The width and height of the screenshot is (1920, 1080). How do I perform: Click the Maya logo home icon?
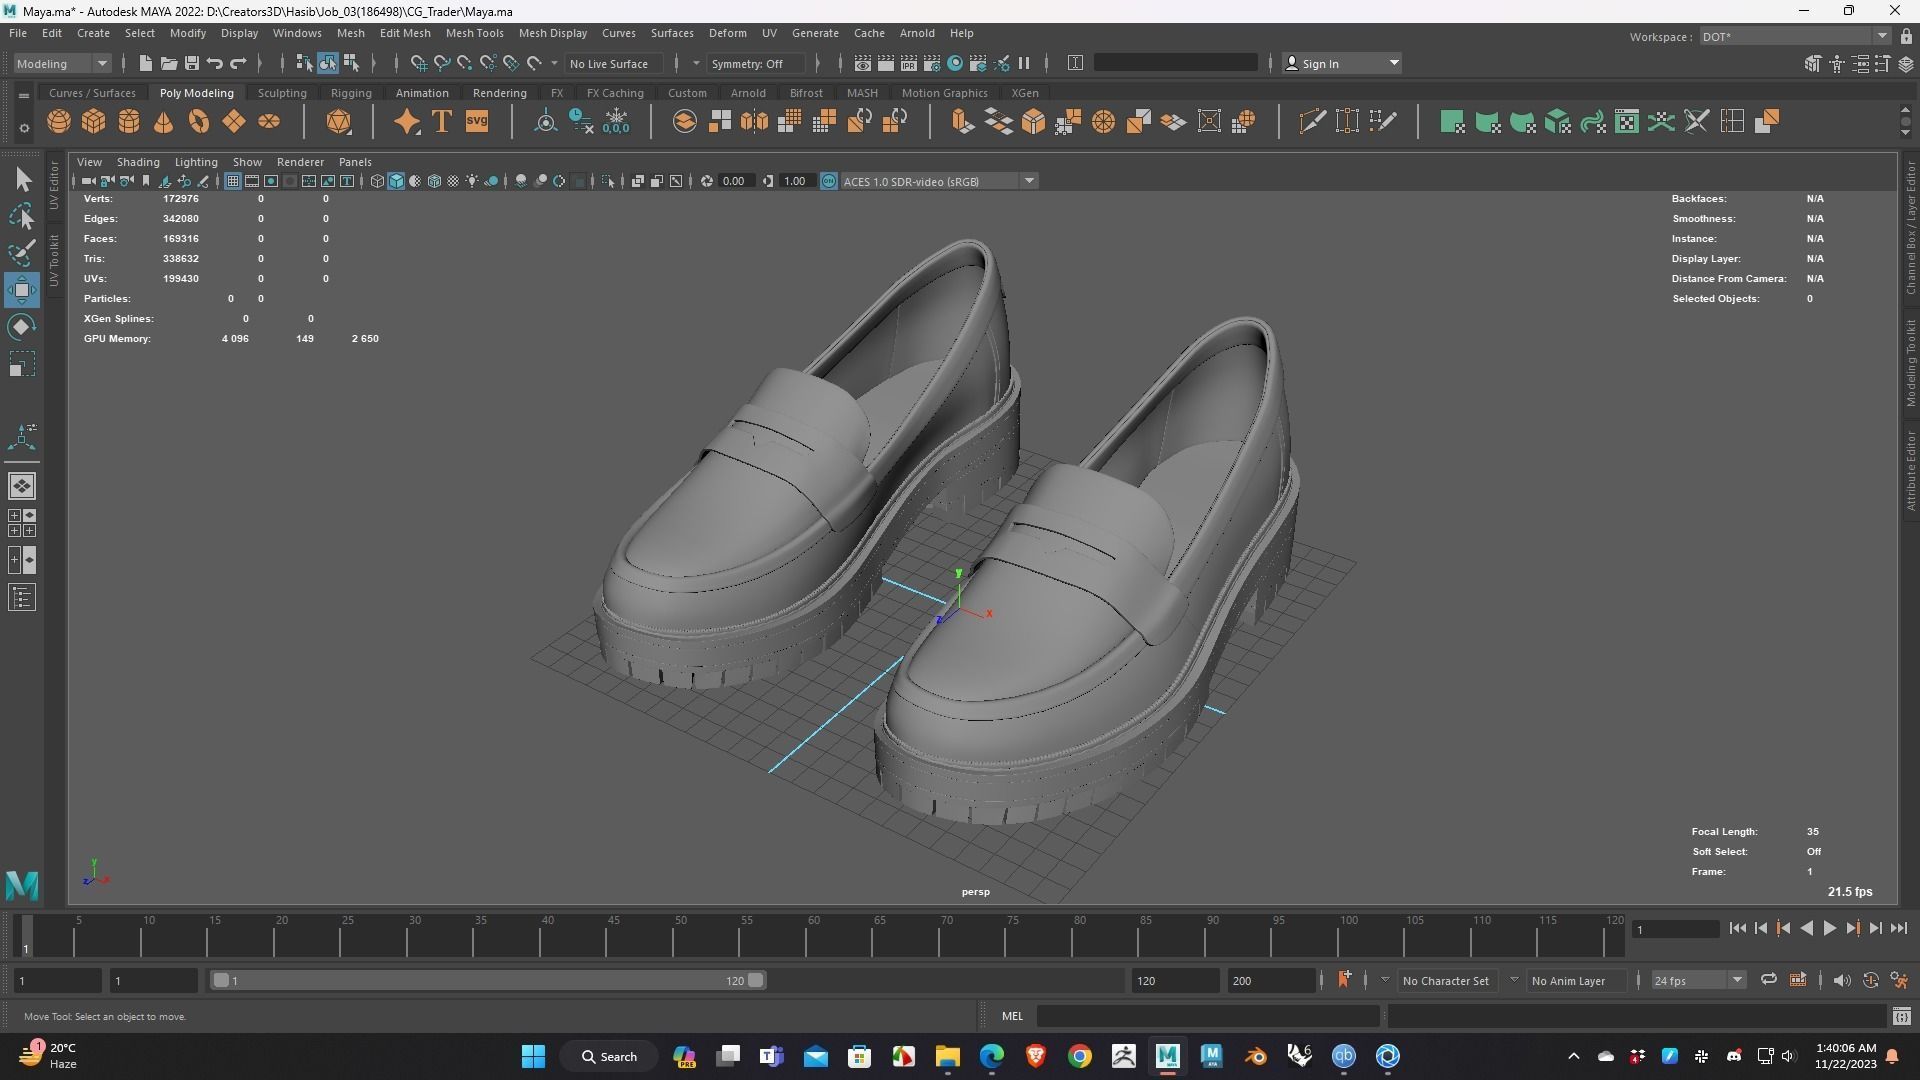point(22,885)
